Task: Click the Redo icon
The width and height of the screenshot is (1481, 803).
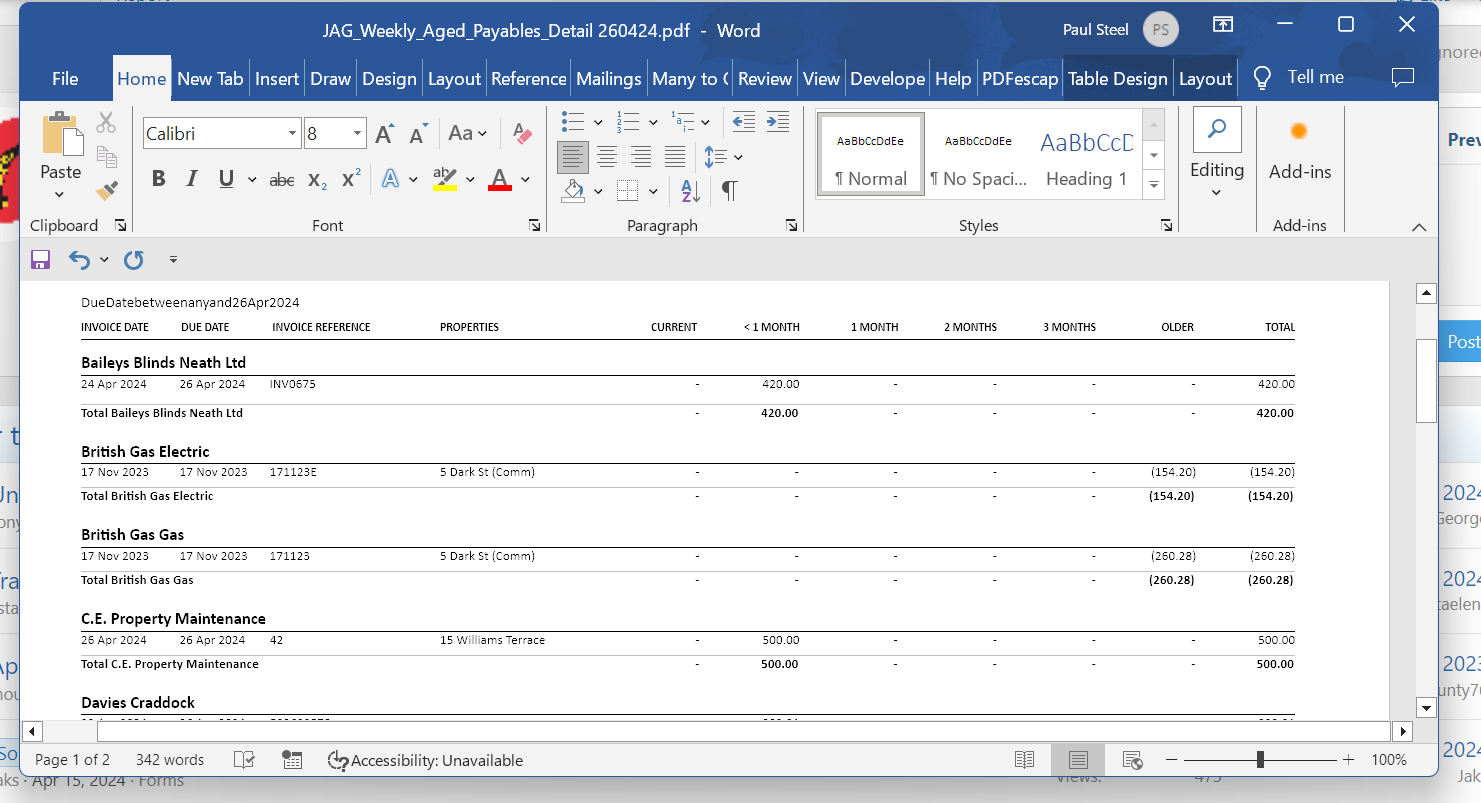Action: [133, 260]
